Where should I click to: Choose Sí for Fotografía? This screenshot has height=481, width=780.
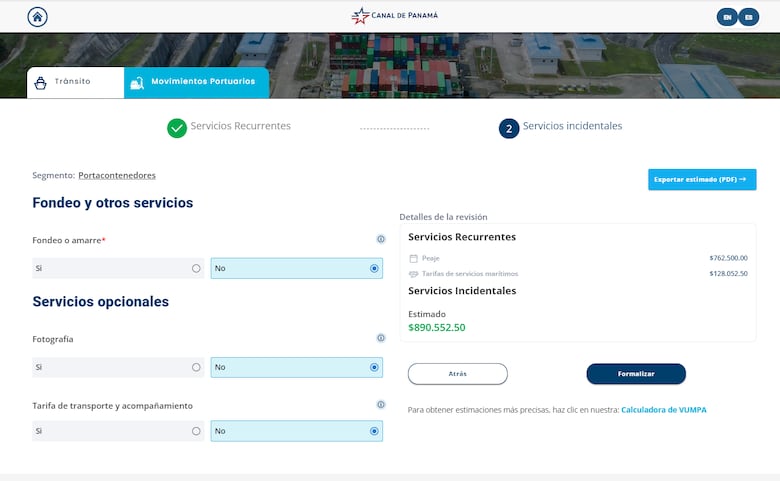click(x=196, y=367)
